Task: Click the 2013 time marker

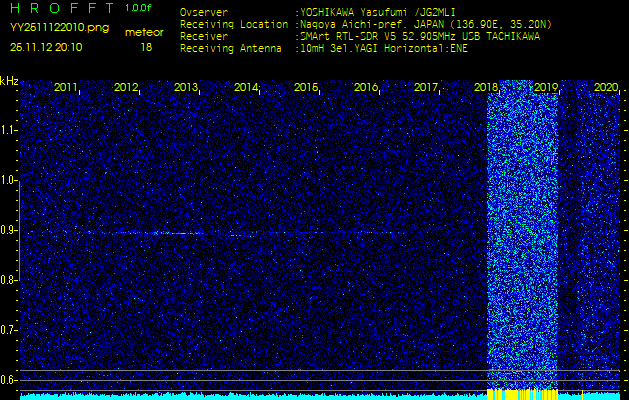Action: [186, 87]
